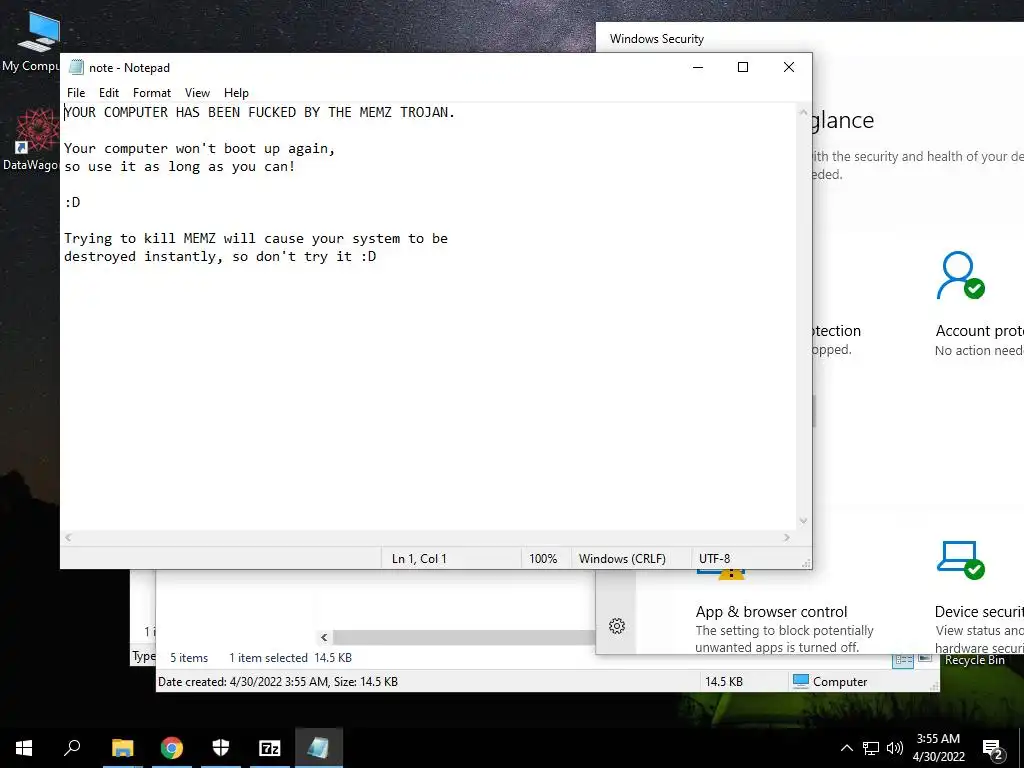The height and width of the screenshot is (768, 1024).
Task: Open Windows Security settings gear
Action: point(616,626)
